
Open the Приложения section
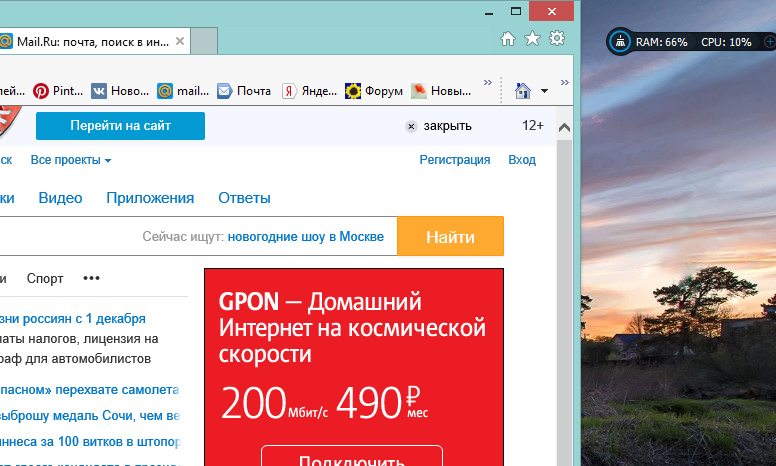pyautogui.click(x=150, y=198)
